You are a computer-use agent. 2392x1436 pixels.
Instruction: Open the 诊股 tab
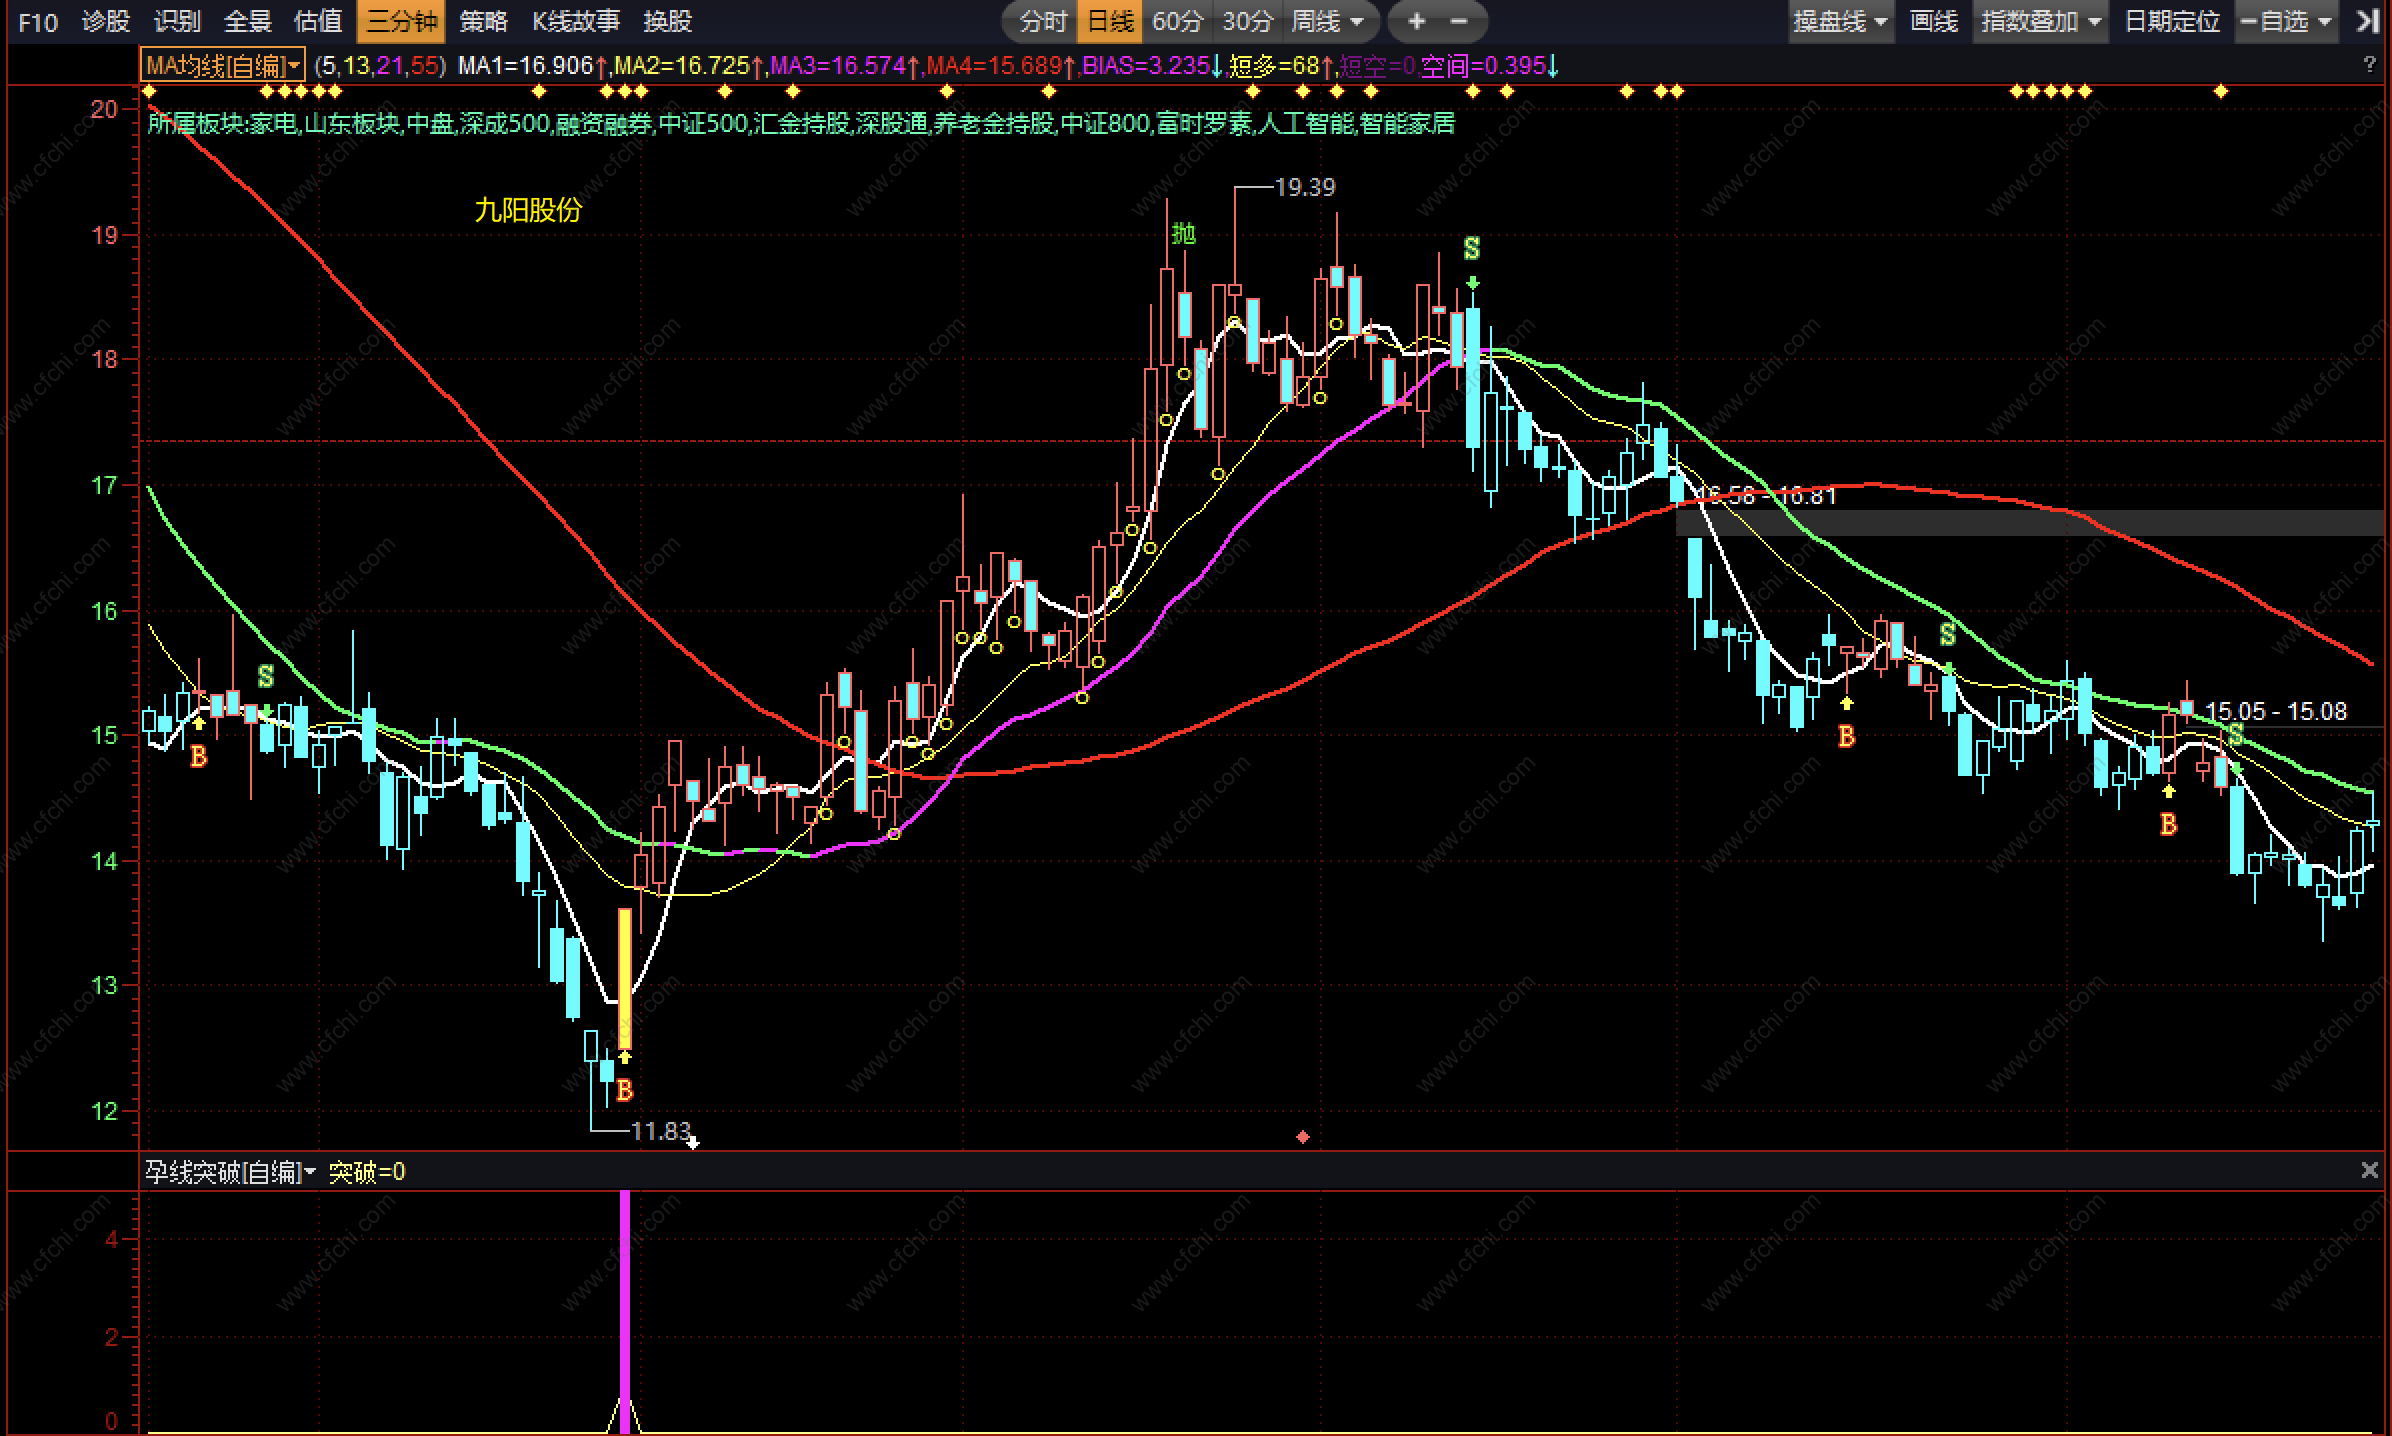pos(106,21)
